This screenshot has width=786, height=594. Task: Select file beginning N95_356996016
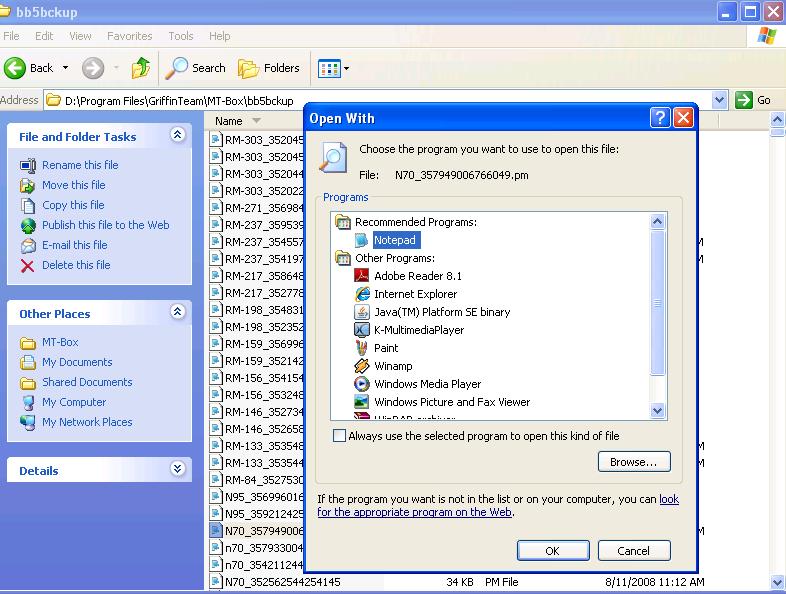(x=264, y=497)
